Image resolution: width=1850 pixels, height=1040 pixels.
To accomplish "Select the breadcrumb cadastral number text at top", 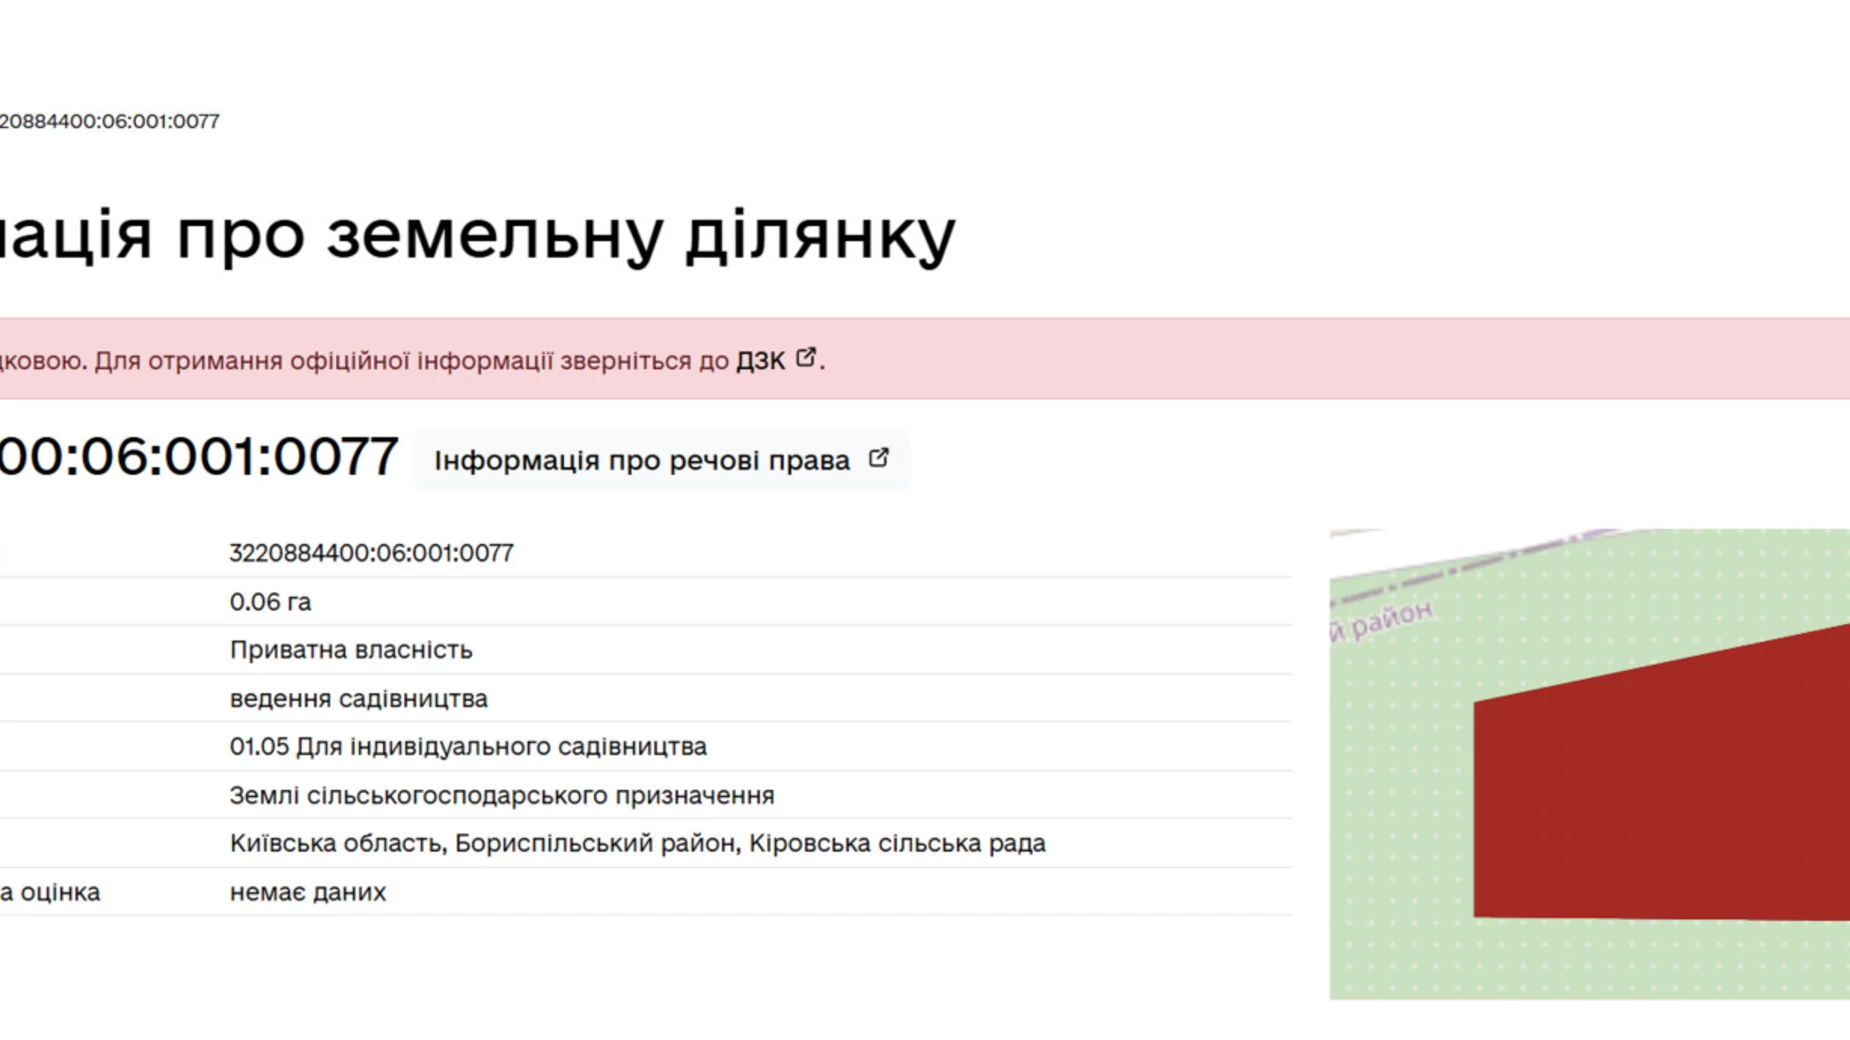I will 109,121.
